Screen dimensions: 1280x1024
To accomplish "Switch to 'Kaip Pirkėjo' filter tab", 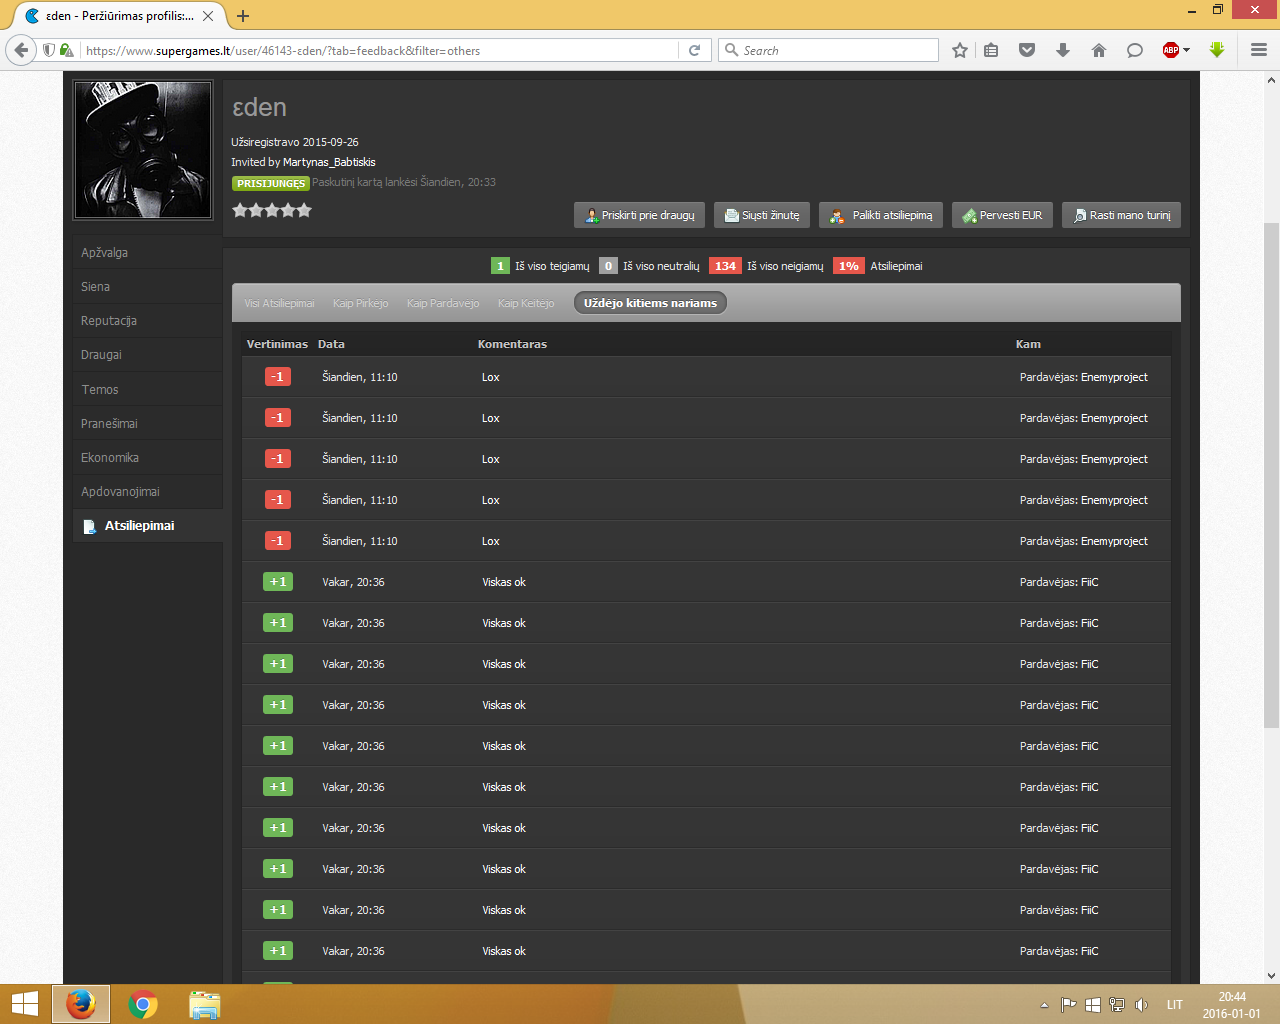I will click(x=360, y=303).
